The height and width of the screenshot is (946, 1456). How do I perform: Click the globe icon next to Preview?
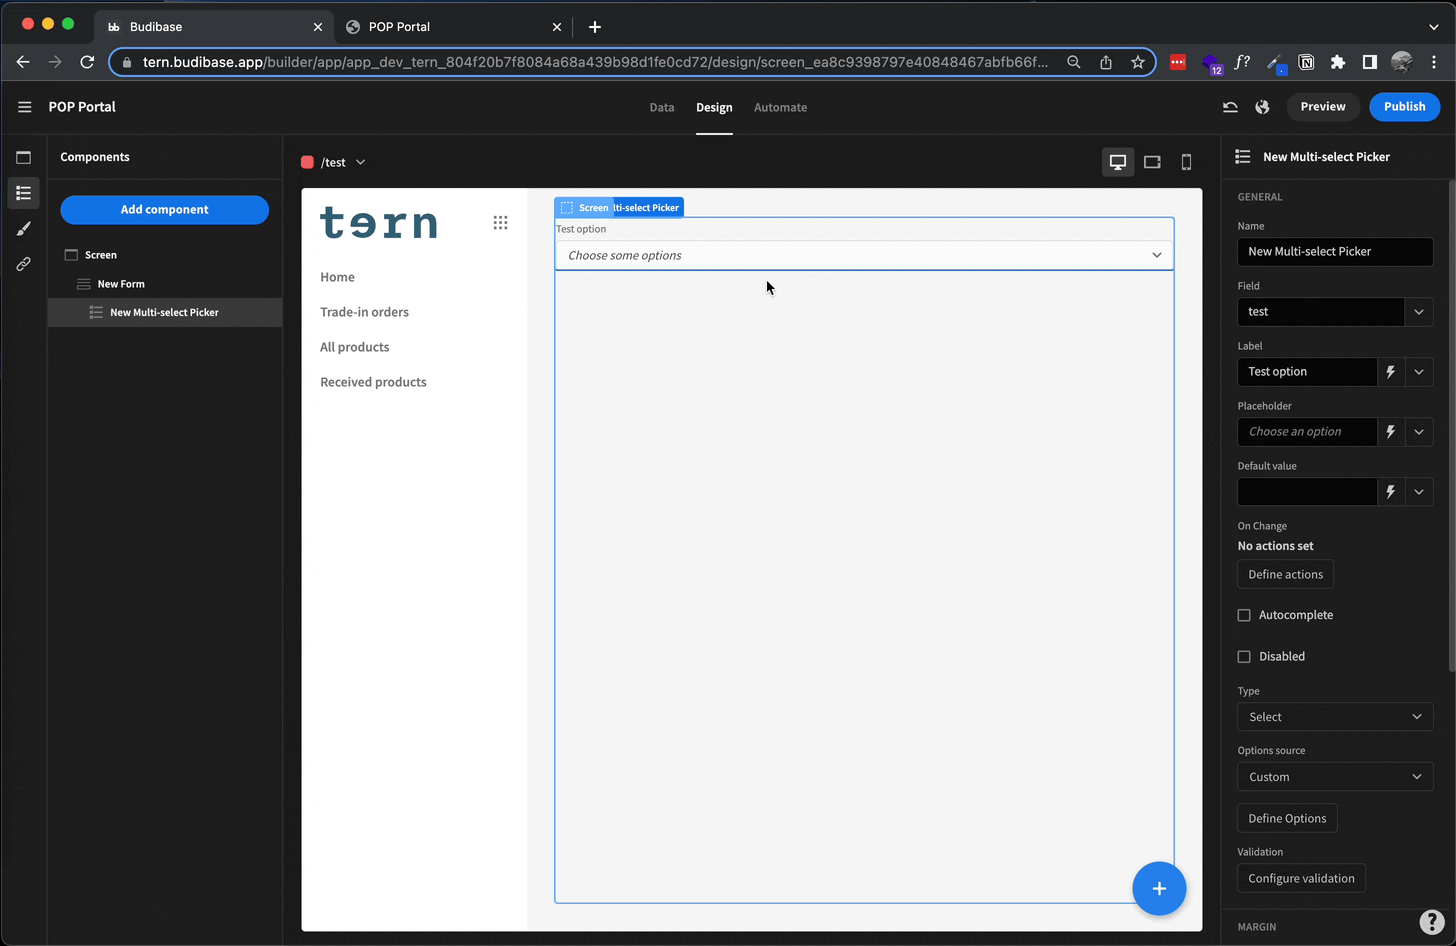[1262, 107]
